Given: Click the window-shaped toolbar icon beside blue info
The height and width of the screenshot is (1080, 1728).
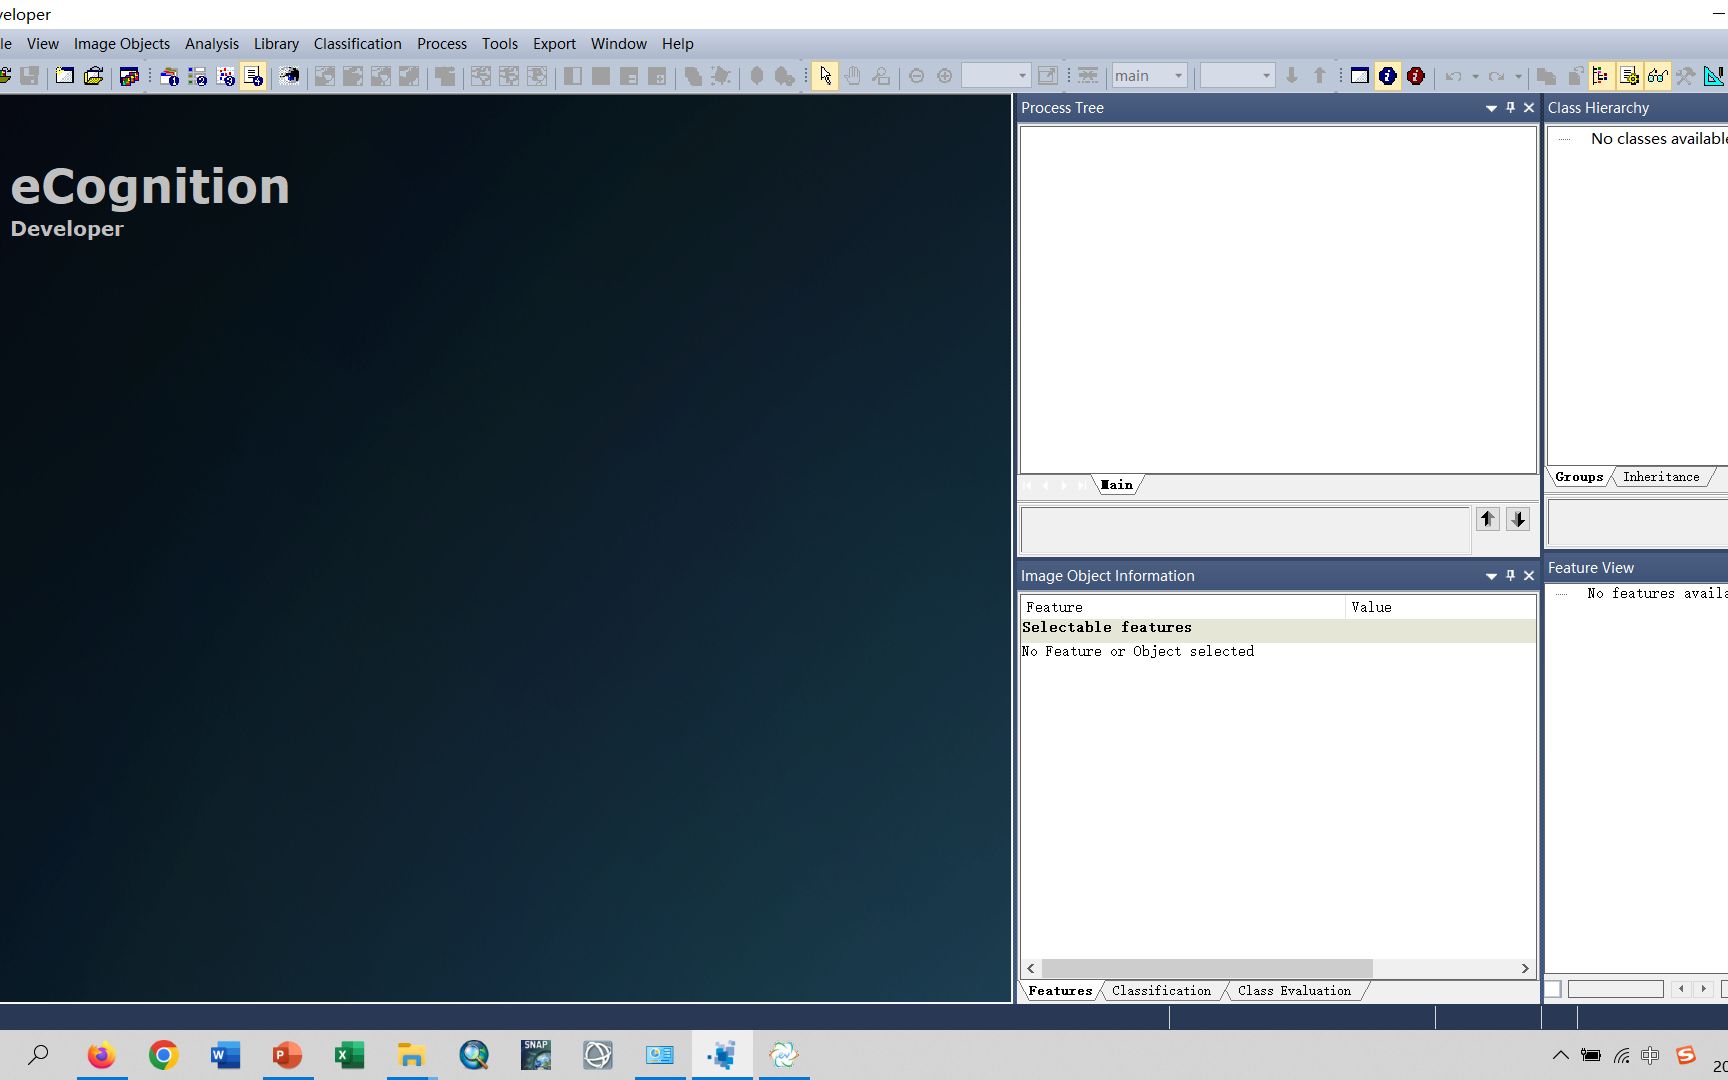Looking at the screenshot, I should tap(1359, 76).
